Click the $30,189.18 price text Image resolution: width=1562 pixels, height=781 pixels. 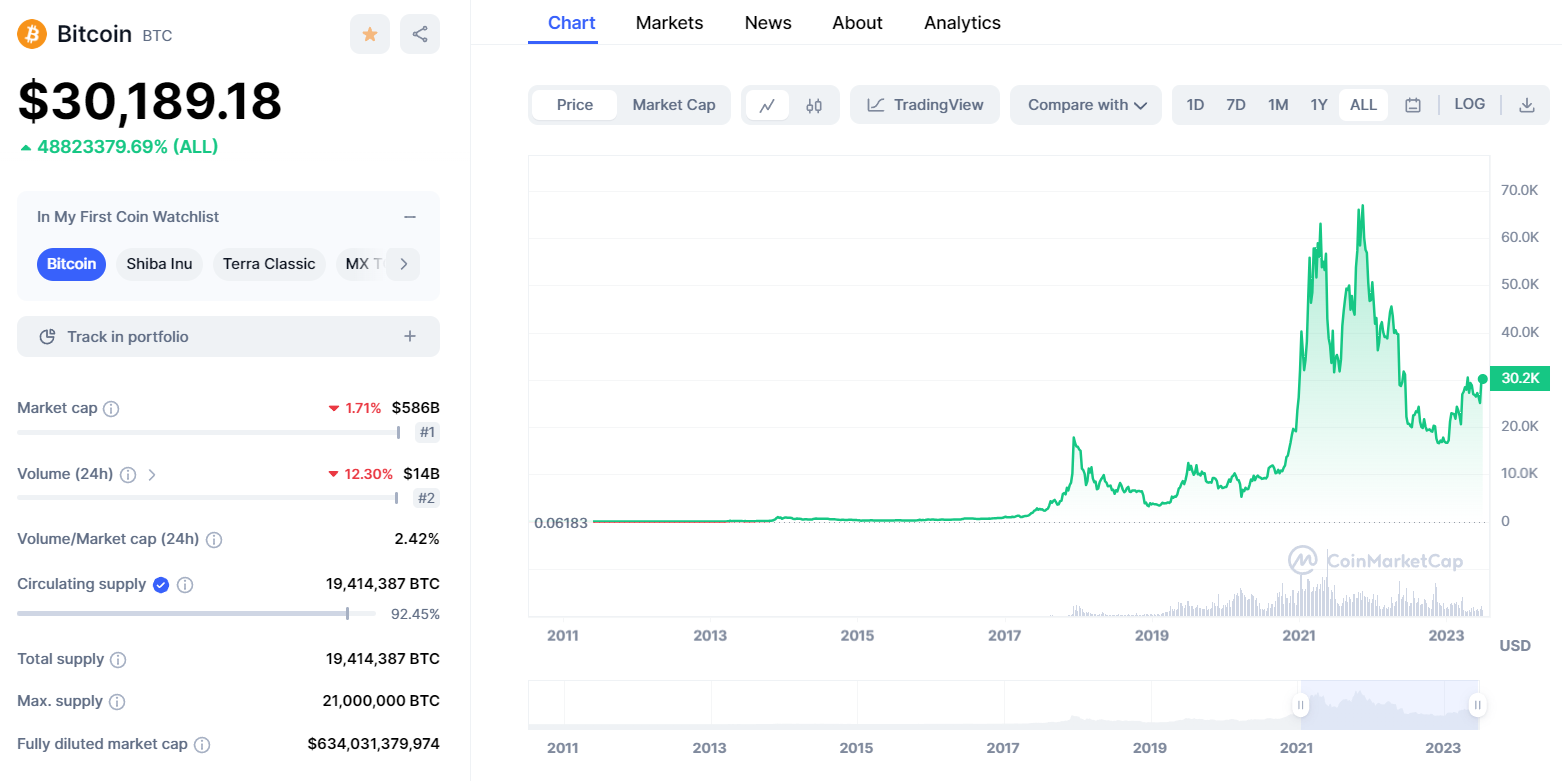pos(150,101)
